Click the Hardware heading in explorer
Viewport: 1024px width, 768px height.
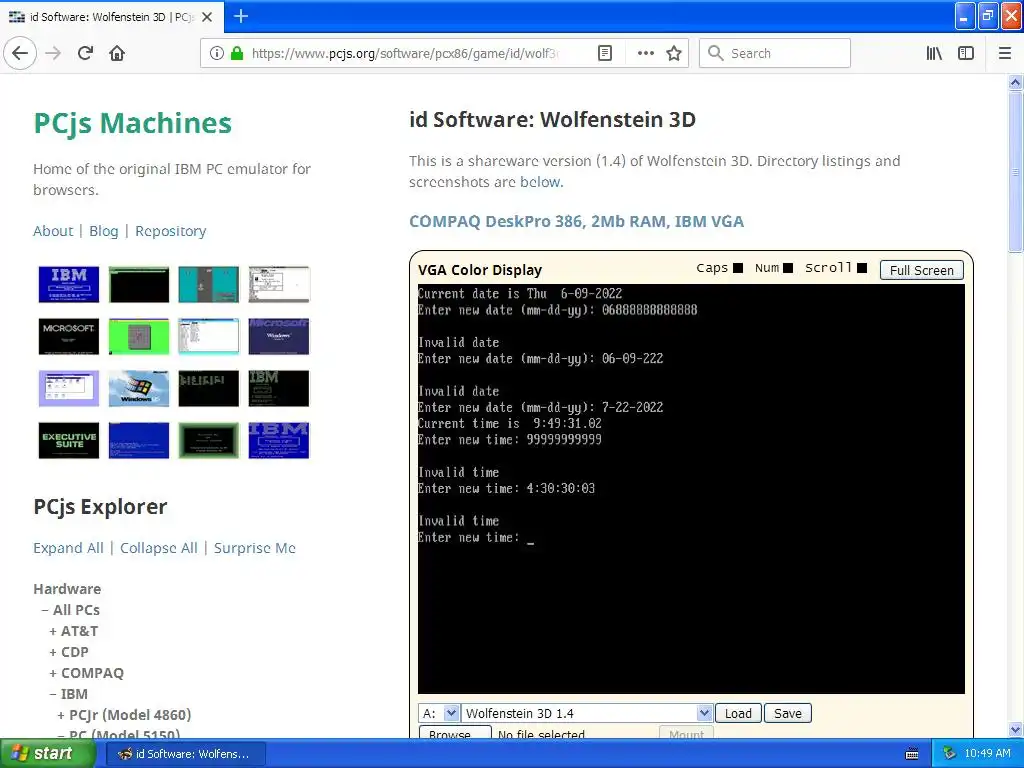pos(67,588)
